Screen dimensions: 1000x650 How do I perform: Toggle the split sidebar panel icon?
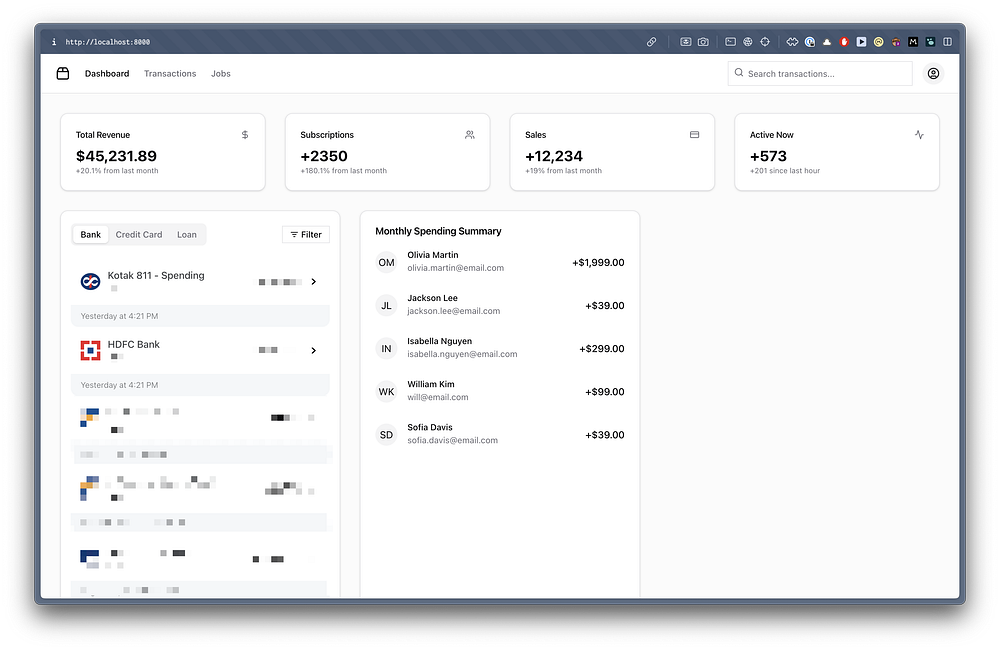click(x=947, y=41)
